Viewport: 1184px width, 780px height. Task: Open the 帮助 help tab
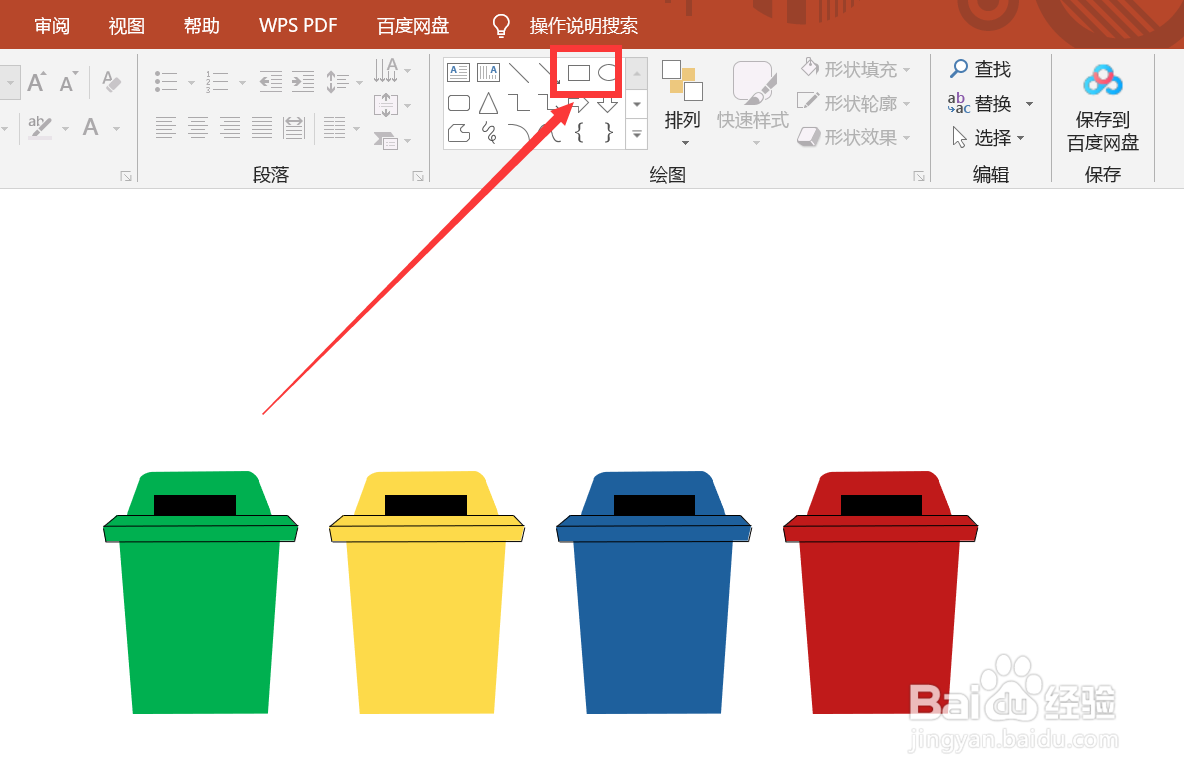pos(202,26)
